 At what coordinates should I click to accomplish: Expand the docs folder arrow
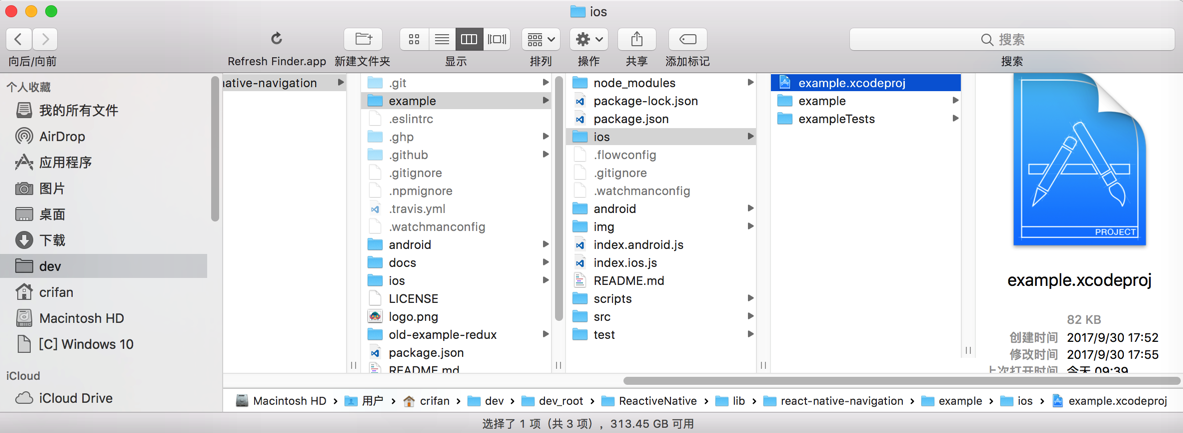(545, 263)
